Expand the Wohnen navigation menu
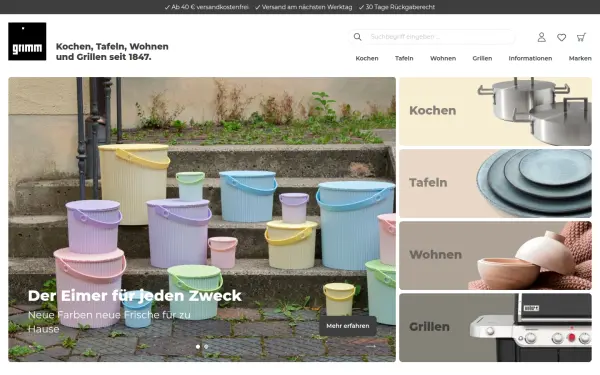 [x=443, y=59]
